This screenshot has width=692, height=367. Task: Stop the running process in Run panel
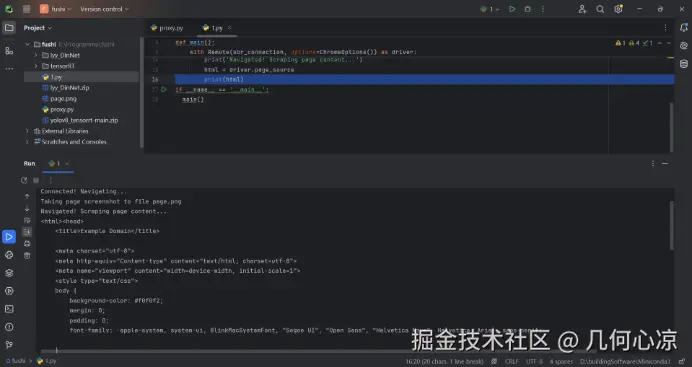[x=36, y=180]
